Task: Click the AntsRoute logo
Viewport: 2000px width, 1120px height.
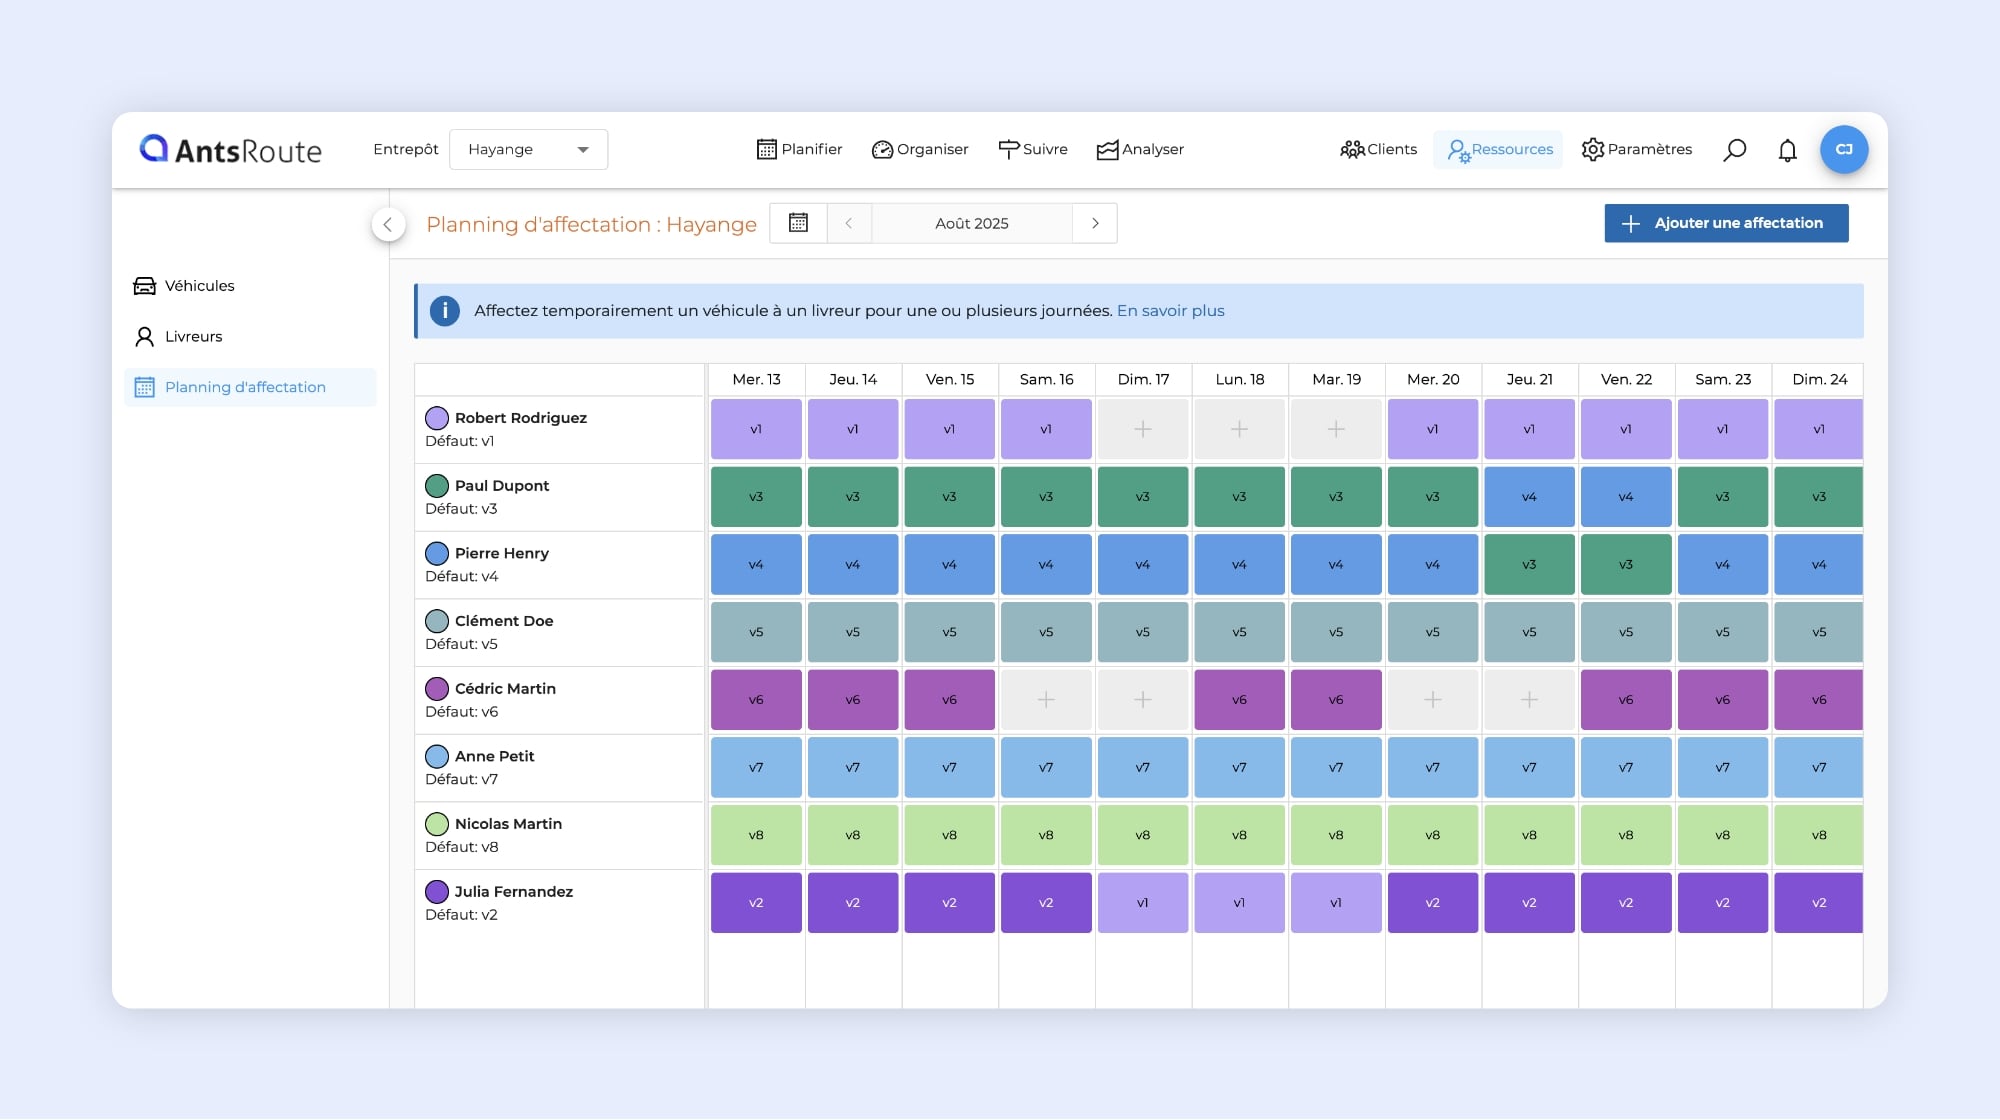Action: coord(231,150)
